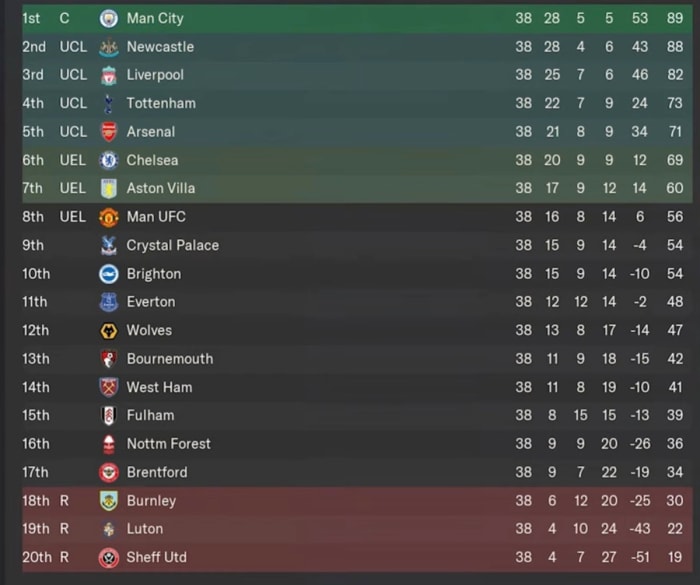Open the Burnley team name link
700x585 pixels.
[x=151, y=500]
